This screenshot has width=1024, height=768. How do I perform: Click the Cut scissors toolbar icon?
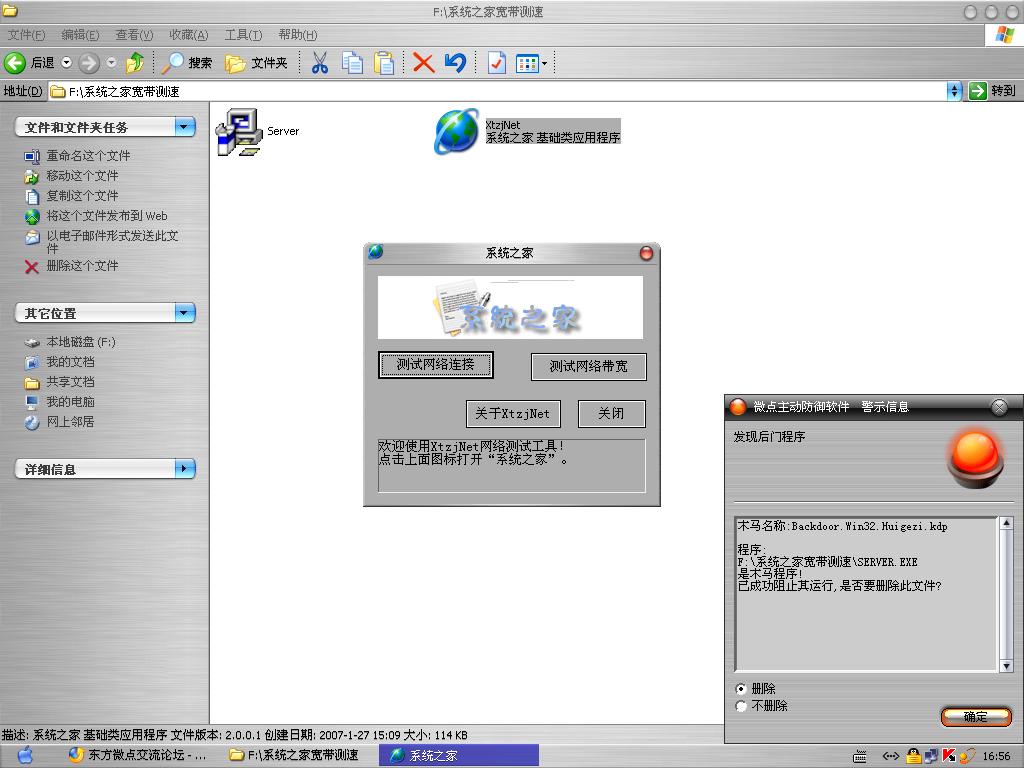(320, 63)
